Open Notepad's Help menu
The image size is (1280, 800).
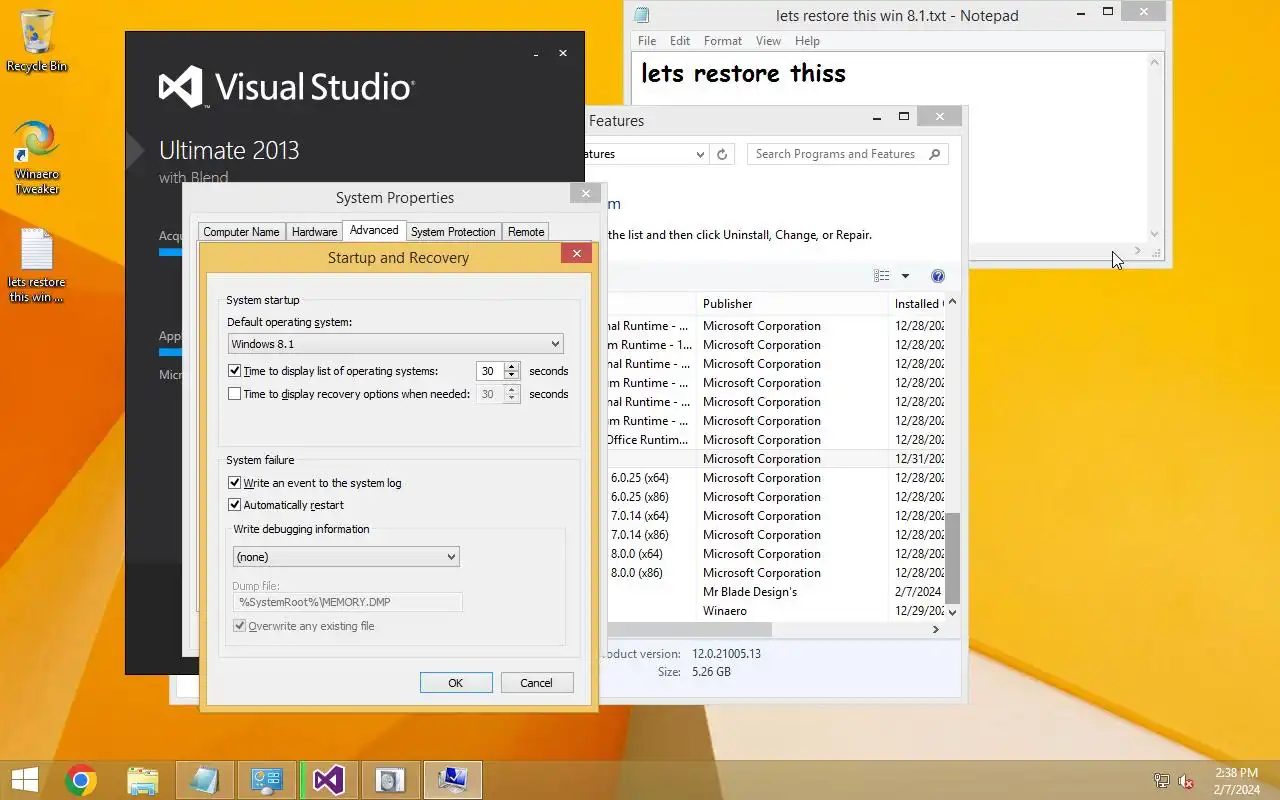pyautogui.click(x=807, y=41)
